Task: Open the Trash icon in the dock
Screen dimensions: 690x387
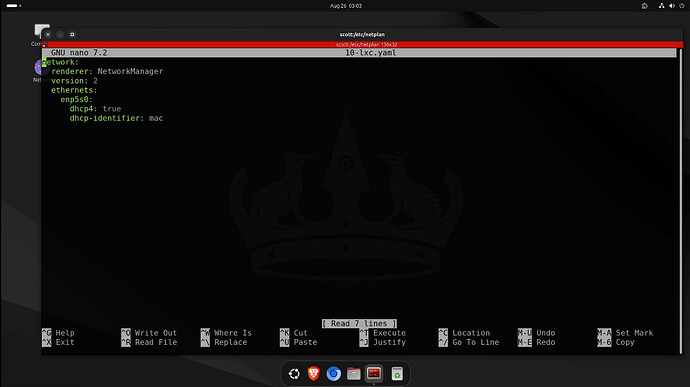Action: (397, 374)
